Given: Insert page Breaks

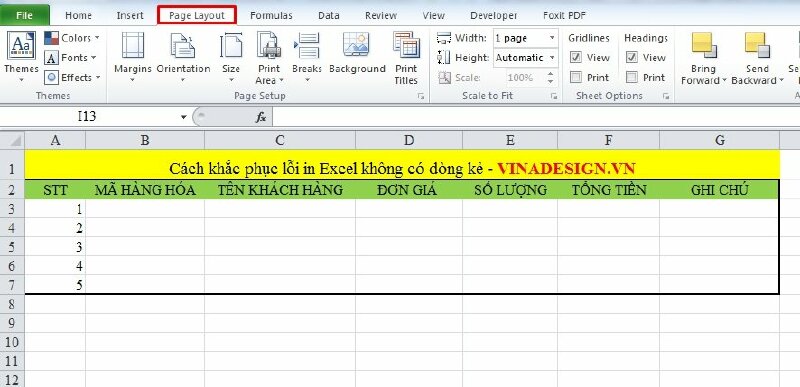Looking at the screenshot, I should [x=307, y=58].
